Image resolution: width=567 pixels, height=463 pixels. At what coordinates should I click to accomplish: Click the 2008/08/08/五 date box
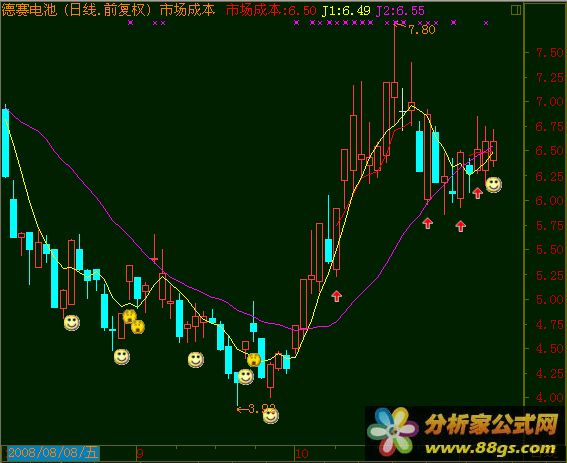[x=54, y=453]
